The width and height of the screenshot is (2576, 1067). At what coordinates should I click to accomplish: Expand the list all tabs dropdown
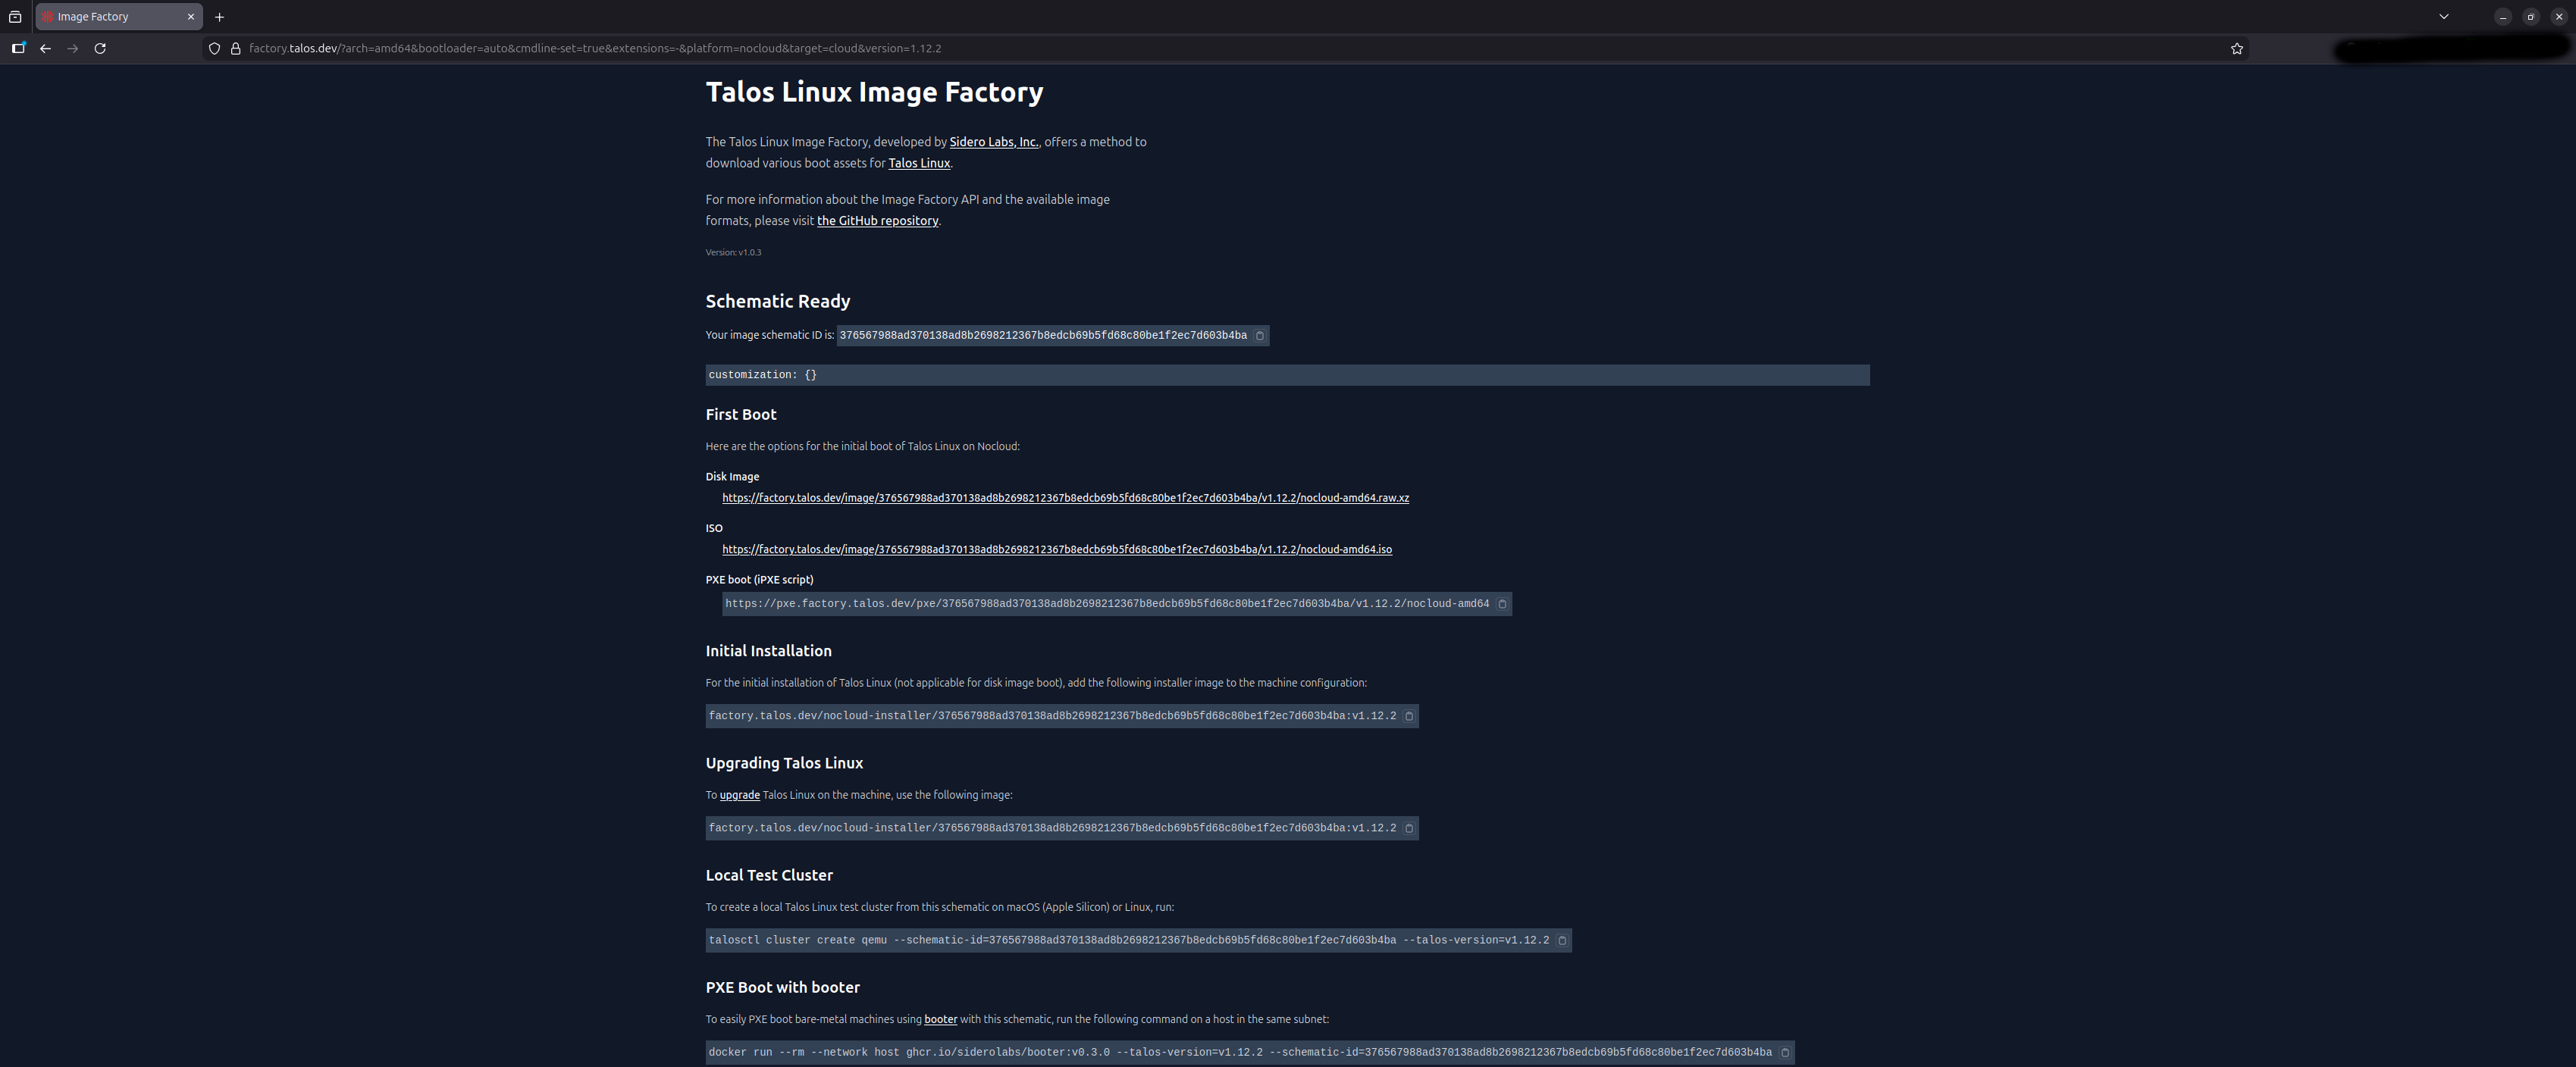click(2443, 17)
